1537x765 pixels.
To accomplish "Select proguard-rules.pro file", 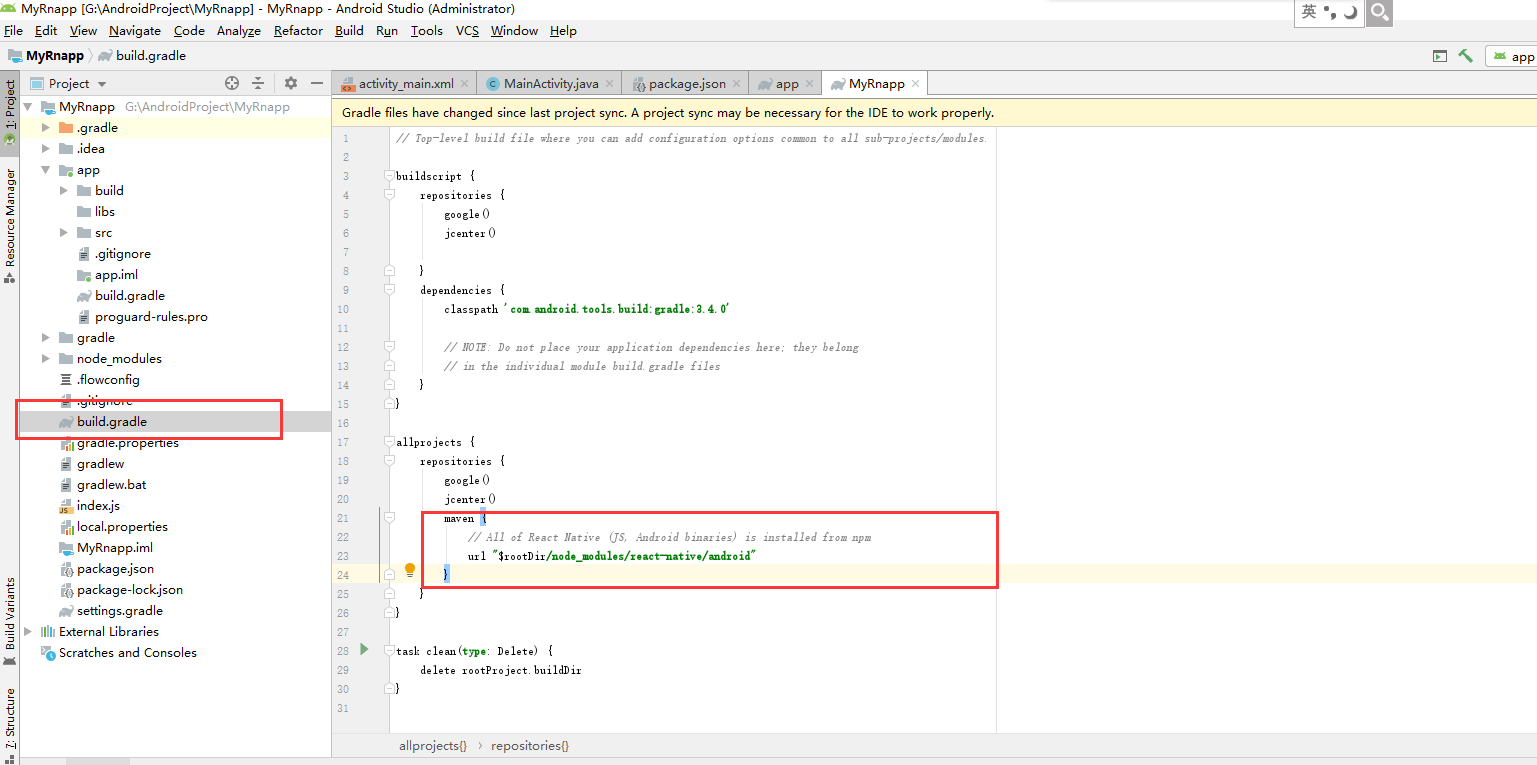I will (x=151, y=317).
